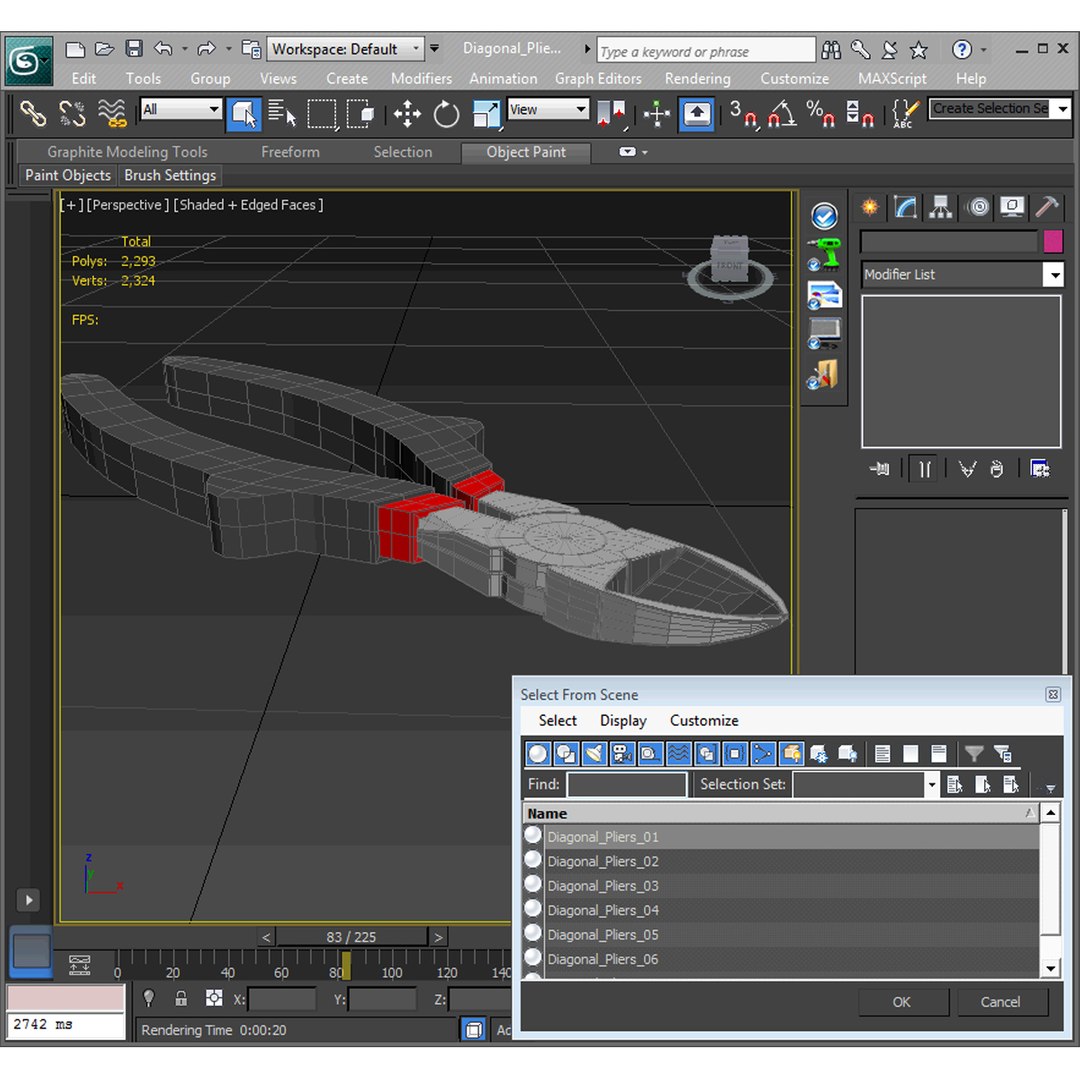Click Cancel in Select From Scene
Image resolution: width=1080 pixels, height=1080 pixels.
[x=1000, y=1001]
